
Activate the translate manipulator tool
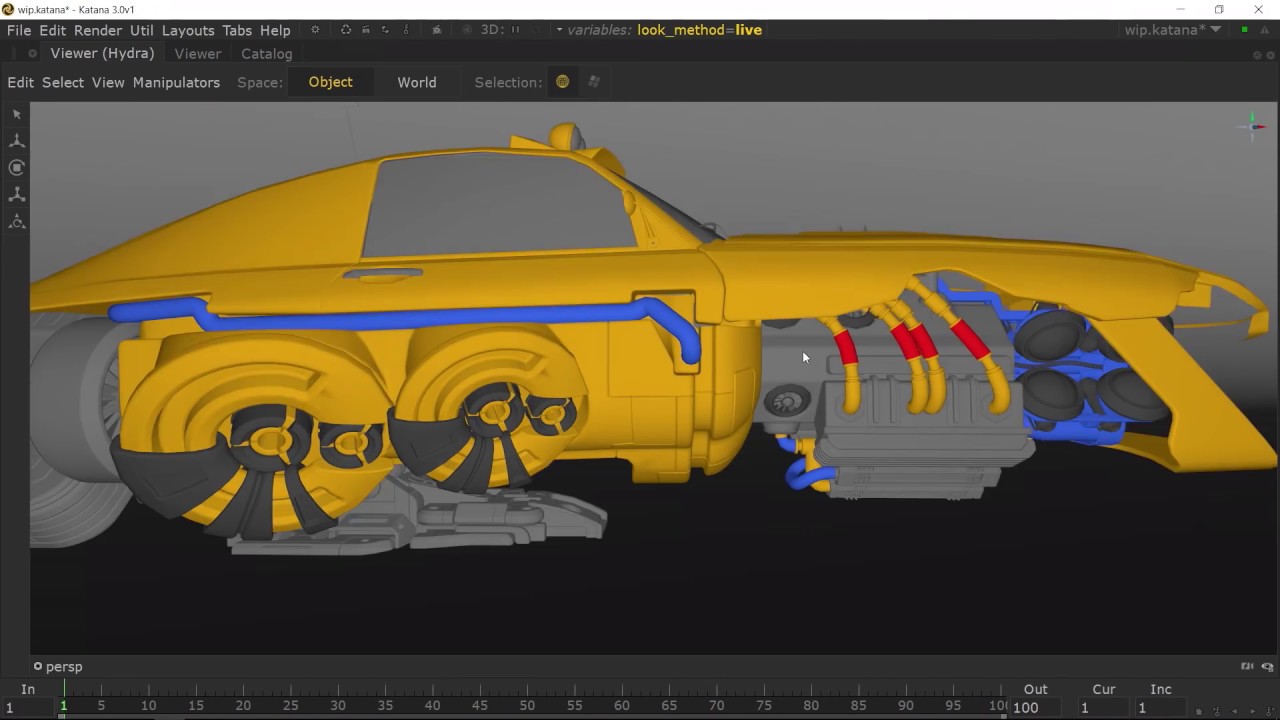(x=17, y=141)
